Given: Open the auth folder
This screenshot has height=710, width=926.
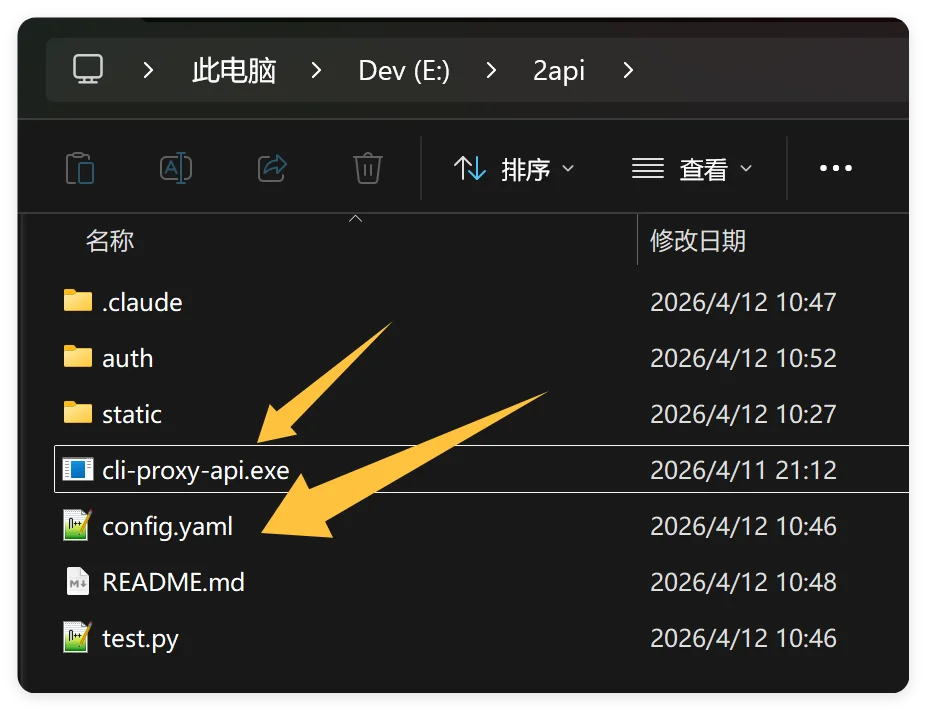Looking at the screenshot, I should coord(129,357).
